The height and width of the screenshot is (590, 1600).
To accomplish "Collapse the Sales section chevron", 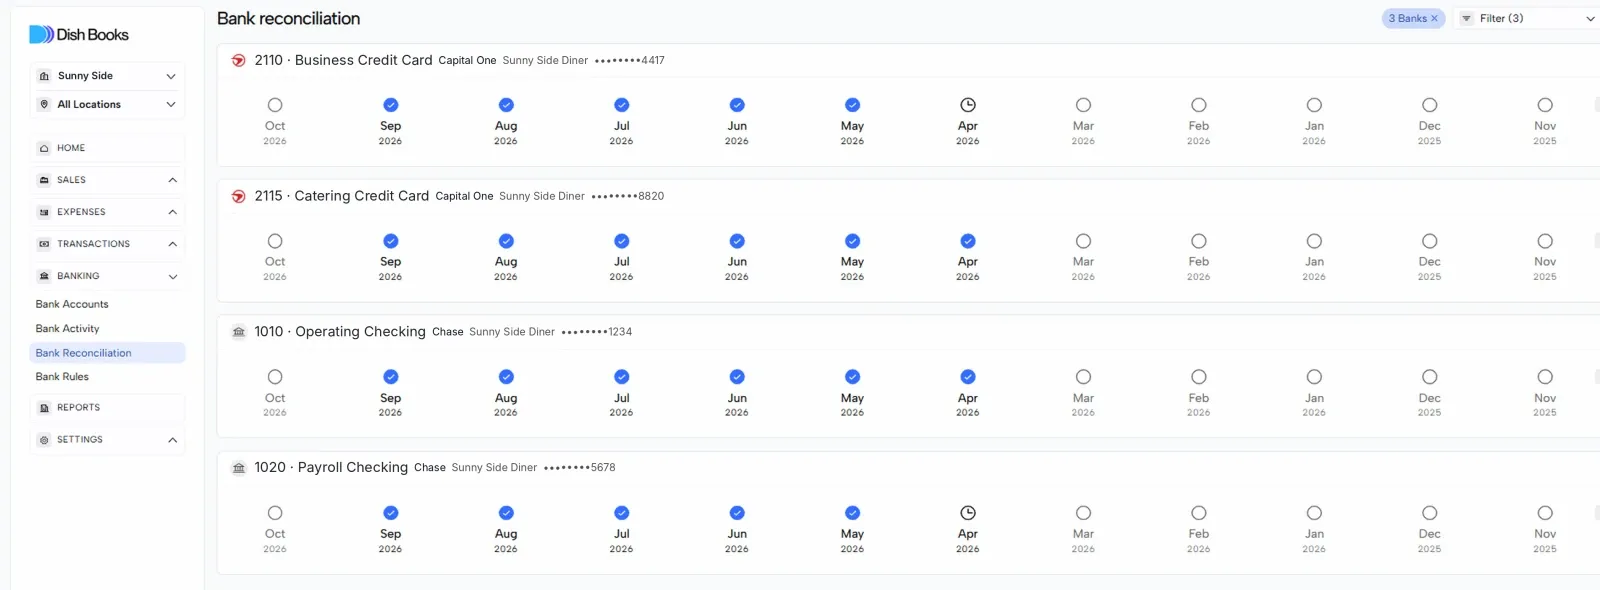I will [x=172, y=180].
